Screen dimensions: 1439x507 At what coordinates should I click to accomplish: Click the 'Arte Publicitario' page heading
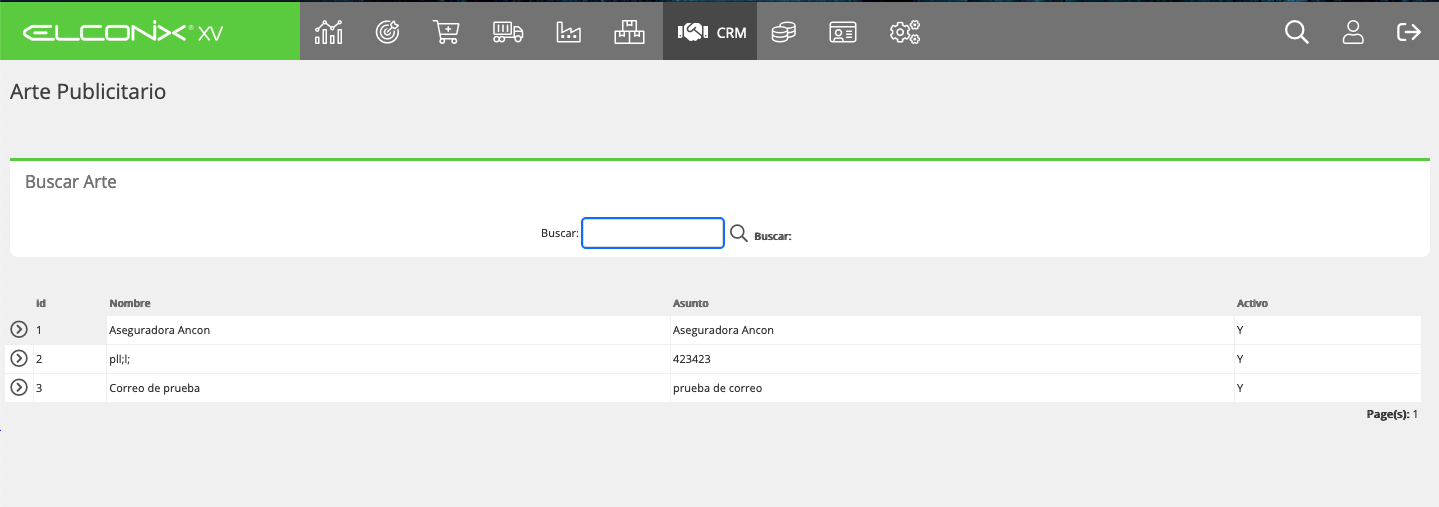click(88, 92)
